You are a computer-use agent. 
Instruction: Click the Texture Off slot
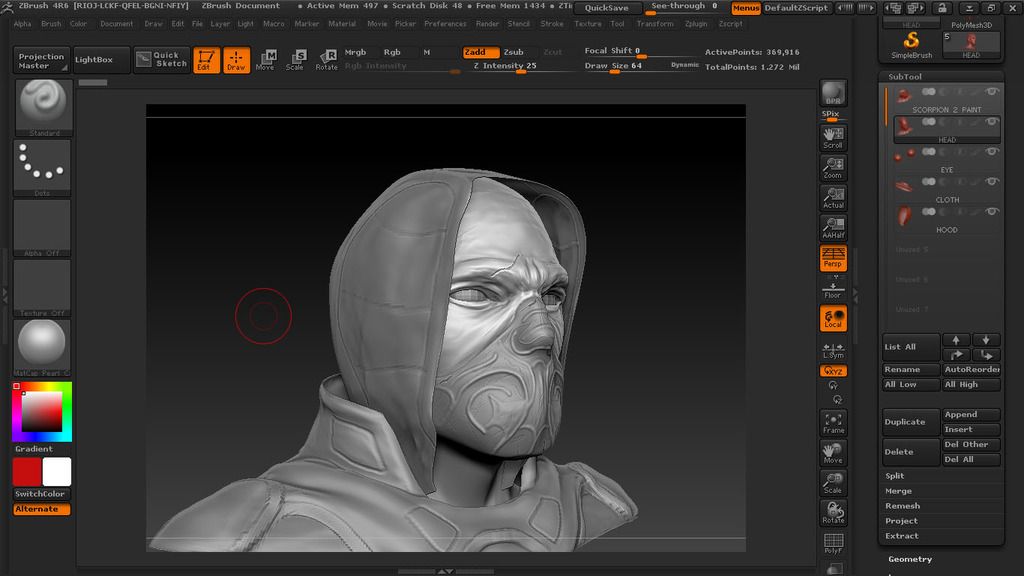(x=42, y=288)
